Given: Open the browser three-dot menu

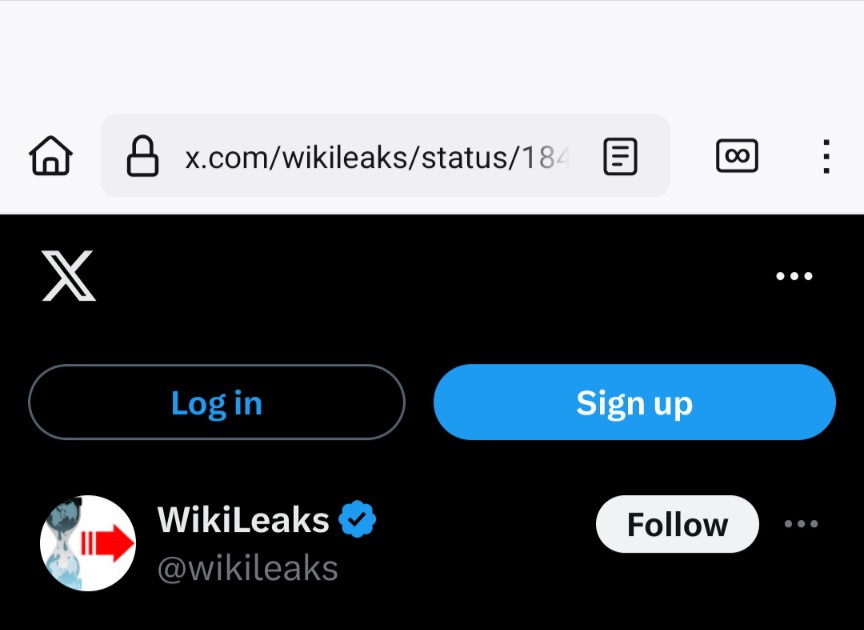Looking at the screenshot, I should pos(826,157).
